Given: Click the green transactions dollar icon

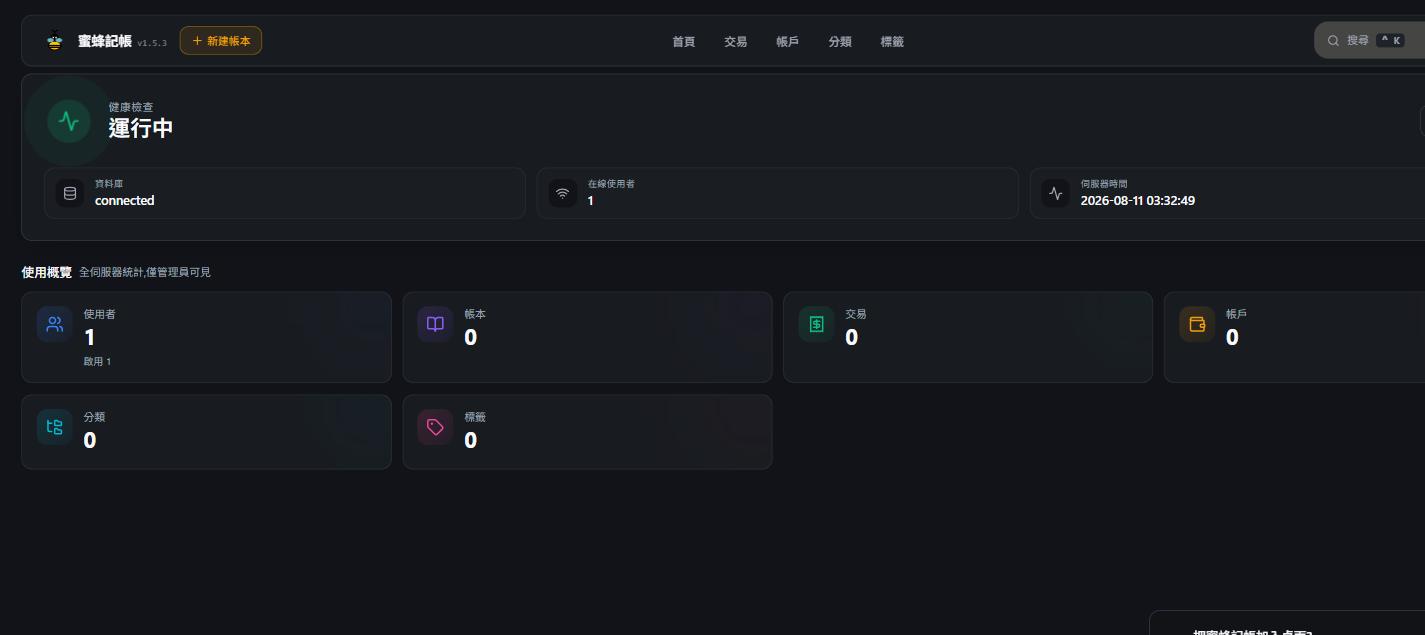Looking at the screenshot, I should pyautogui.click(x=816, y=324).
